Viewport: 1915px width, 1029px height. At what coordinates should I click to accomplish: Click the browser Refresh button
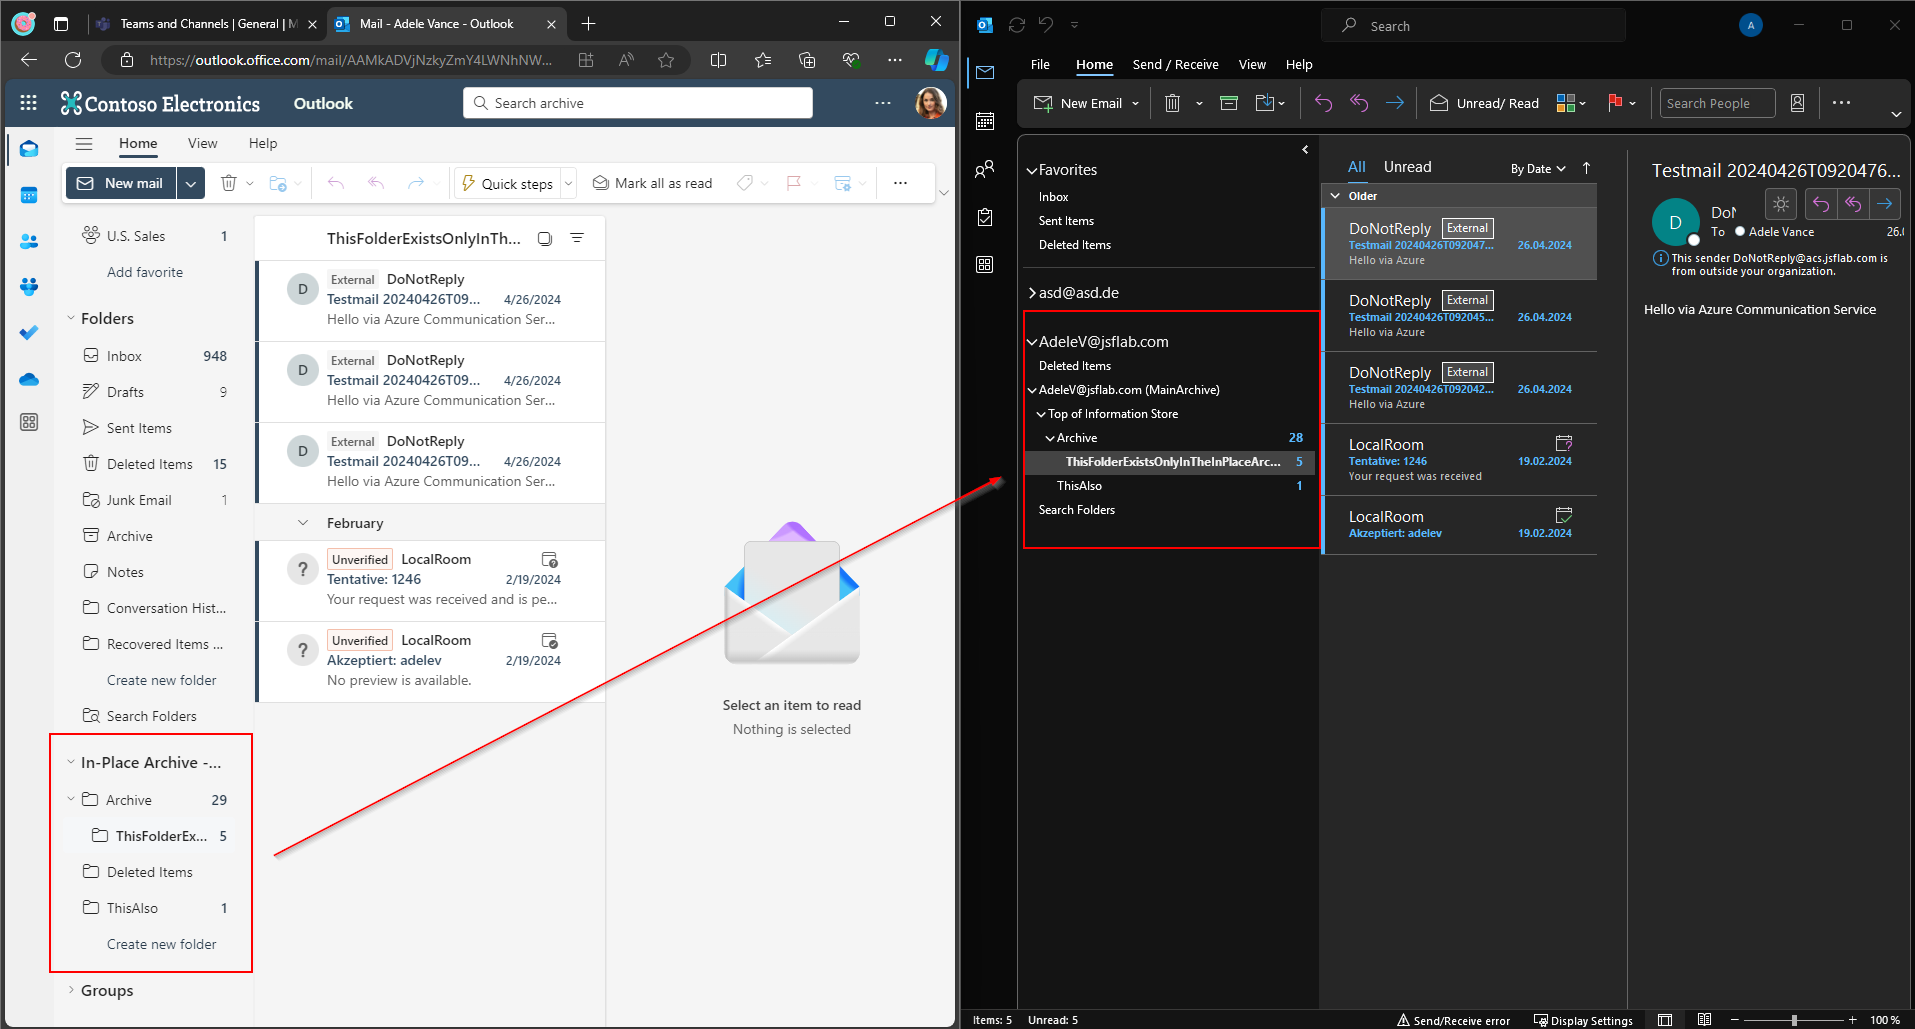click(73, 60)
